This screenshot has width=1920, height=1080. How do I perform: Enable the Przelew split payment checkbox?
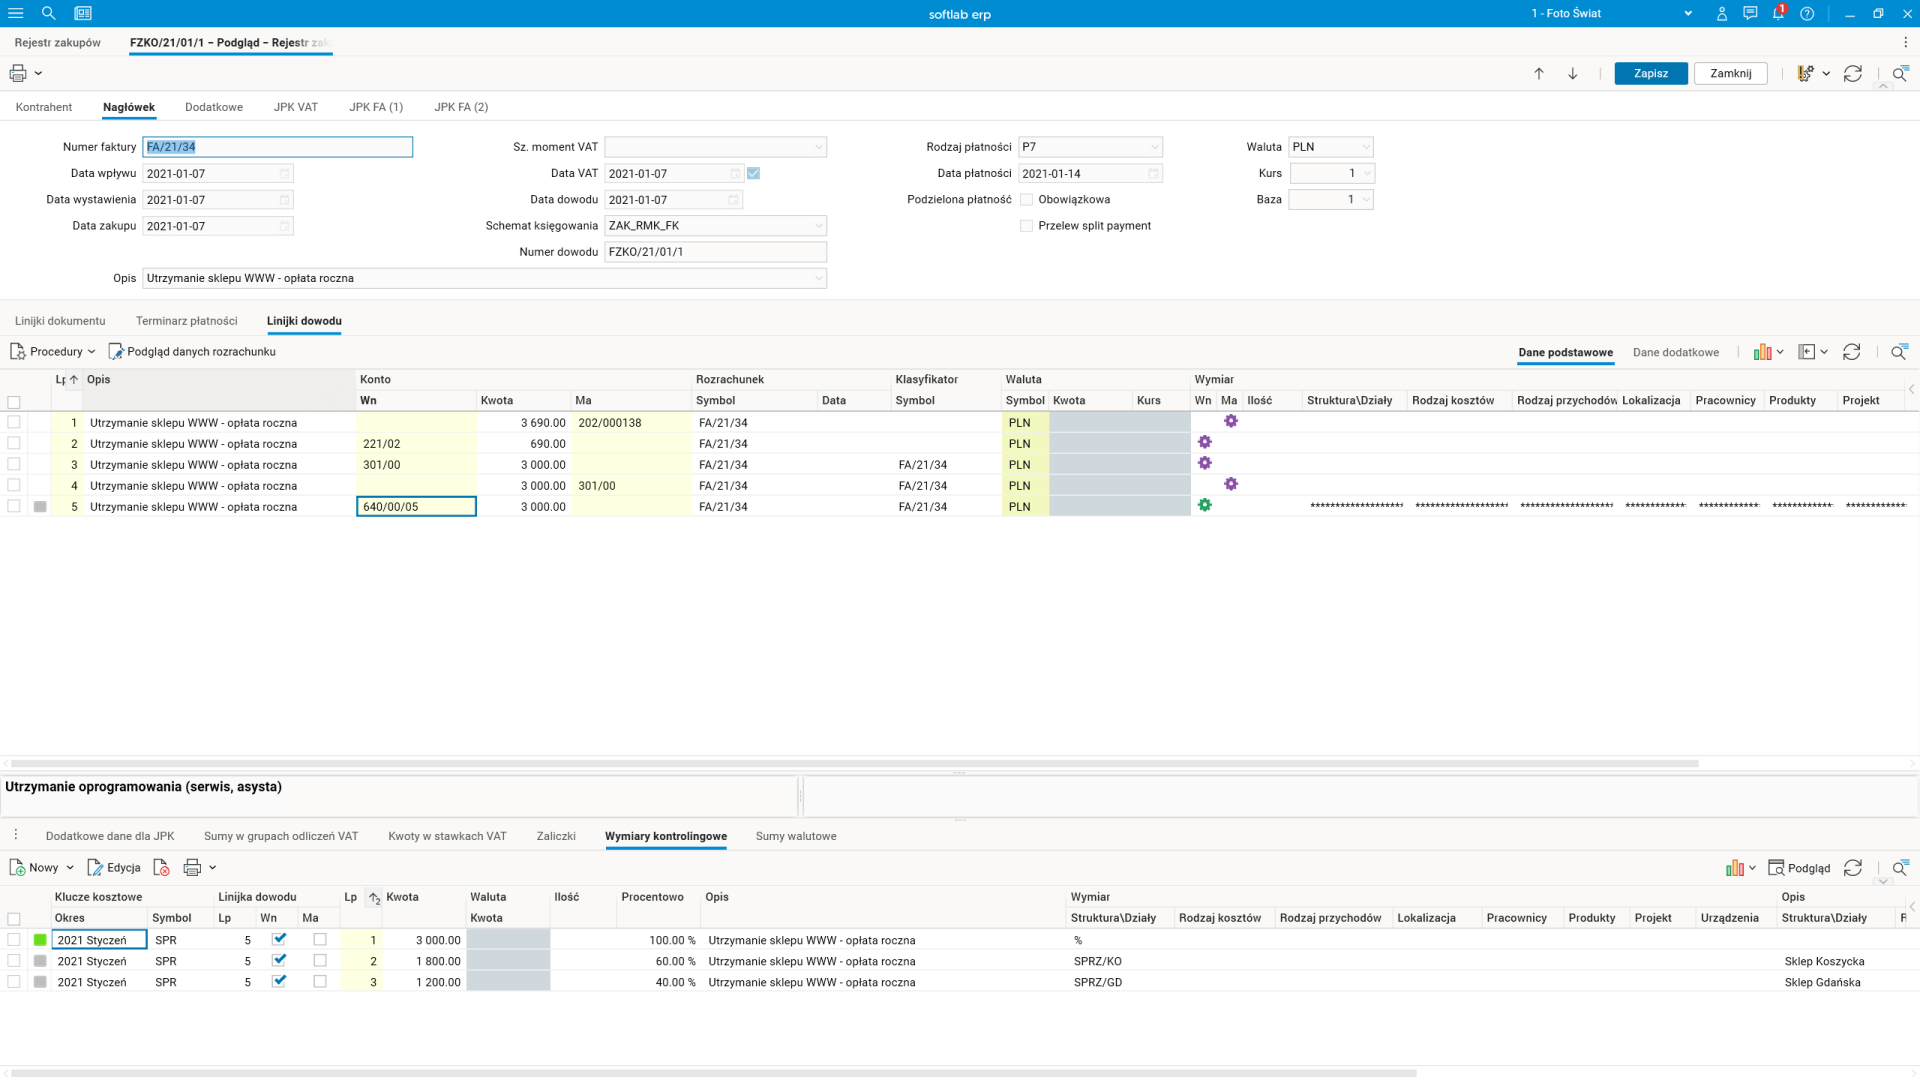point(1026,226)
